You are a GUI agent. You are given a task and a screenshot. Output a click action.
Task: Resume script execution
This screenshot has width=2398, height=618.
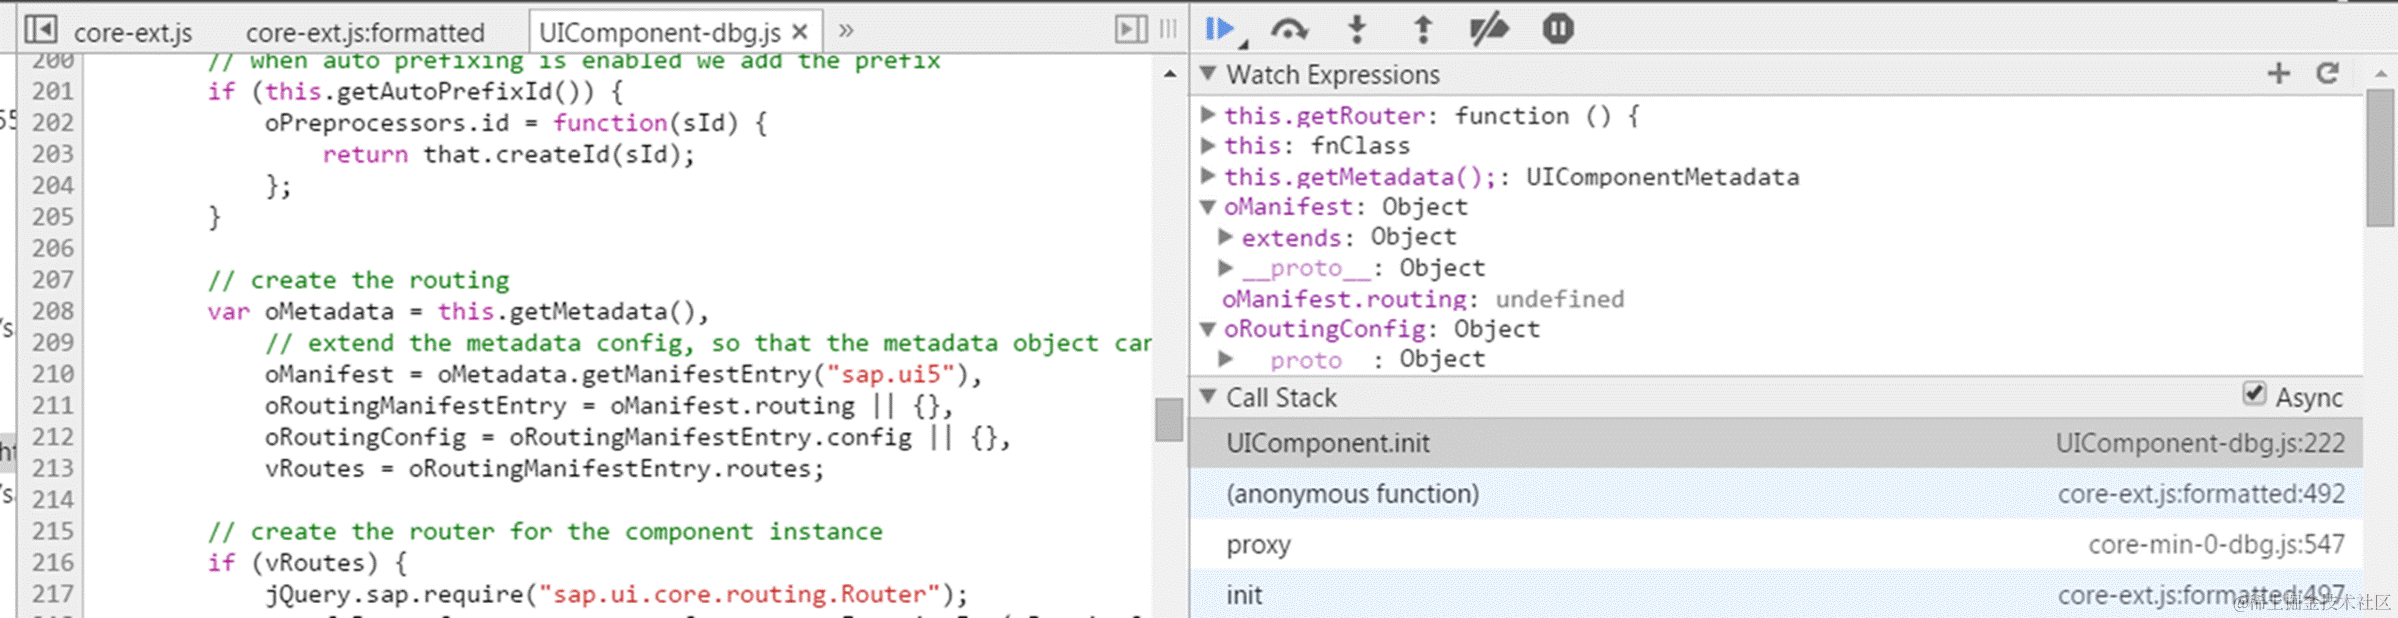1222,29
